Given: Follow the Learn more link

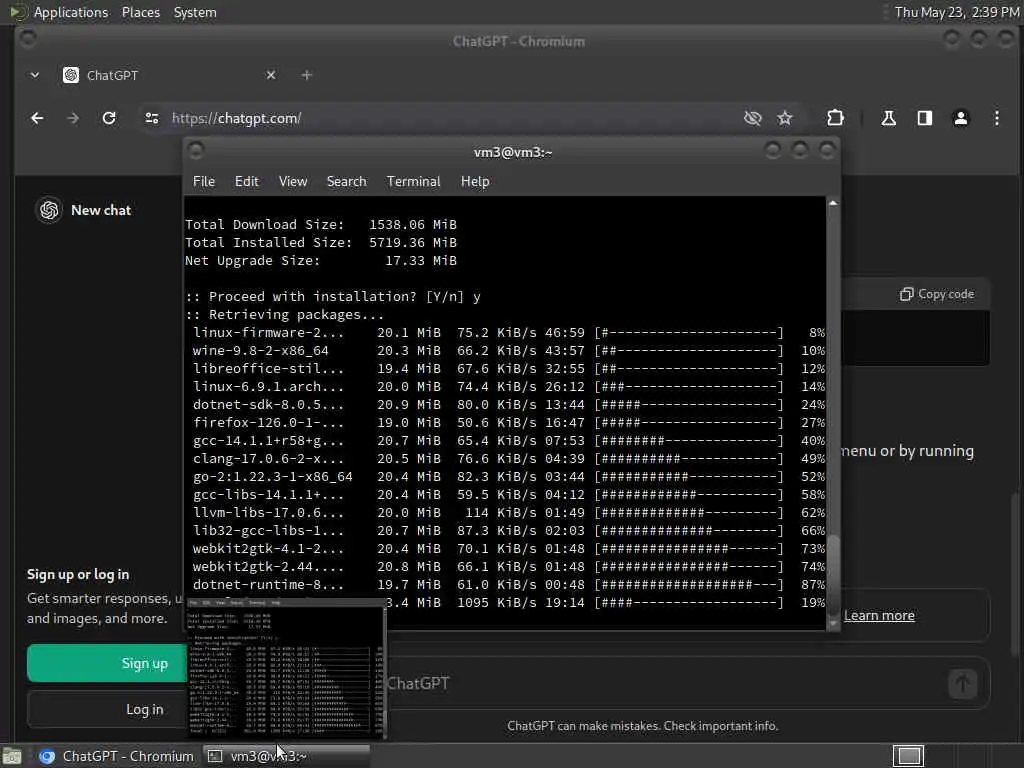Looking at the screenshot, I should (x=879, y=615).
